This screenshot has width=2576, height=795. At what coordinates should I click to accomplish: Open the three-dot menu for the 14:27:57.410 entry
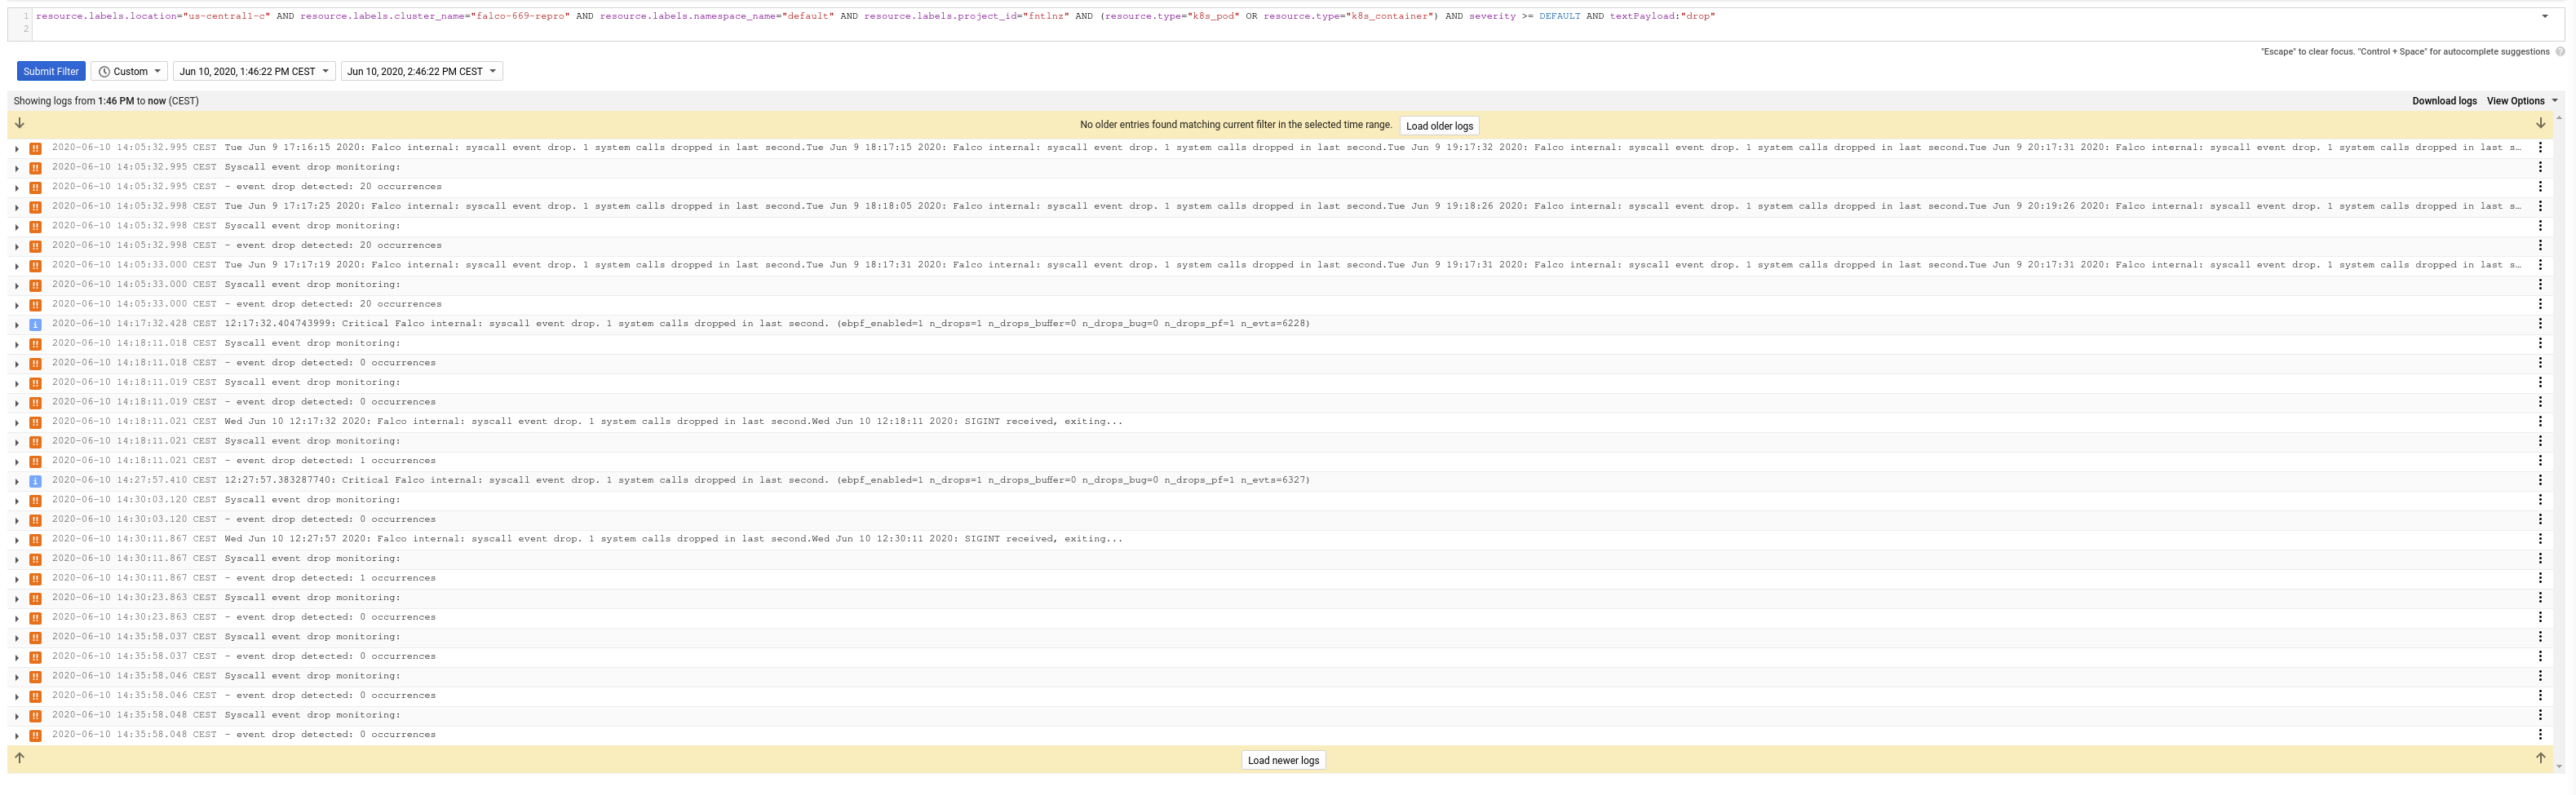click(2540, 480)
